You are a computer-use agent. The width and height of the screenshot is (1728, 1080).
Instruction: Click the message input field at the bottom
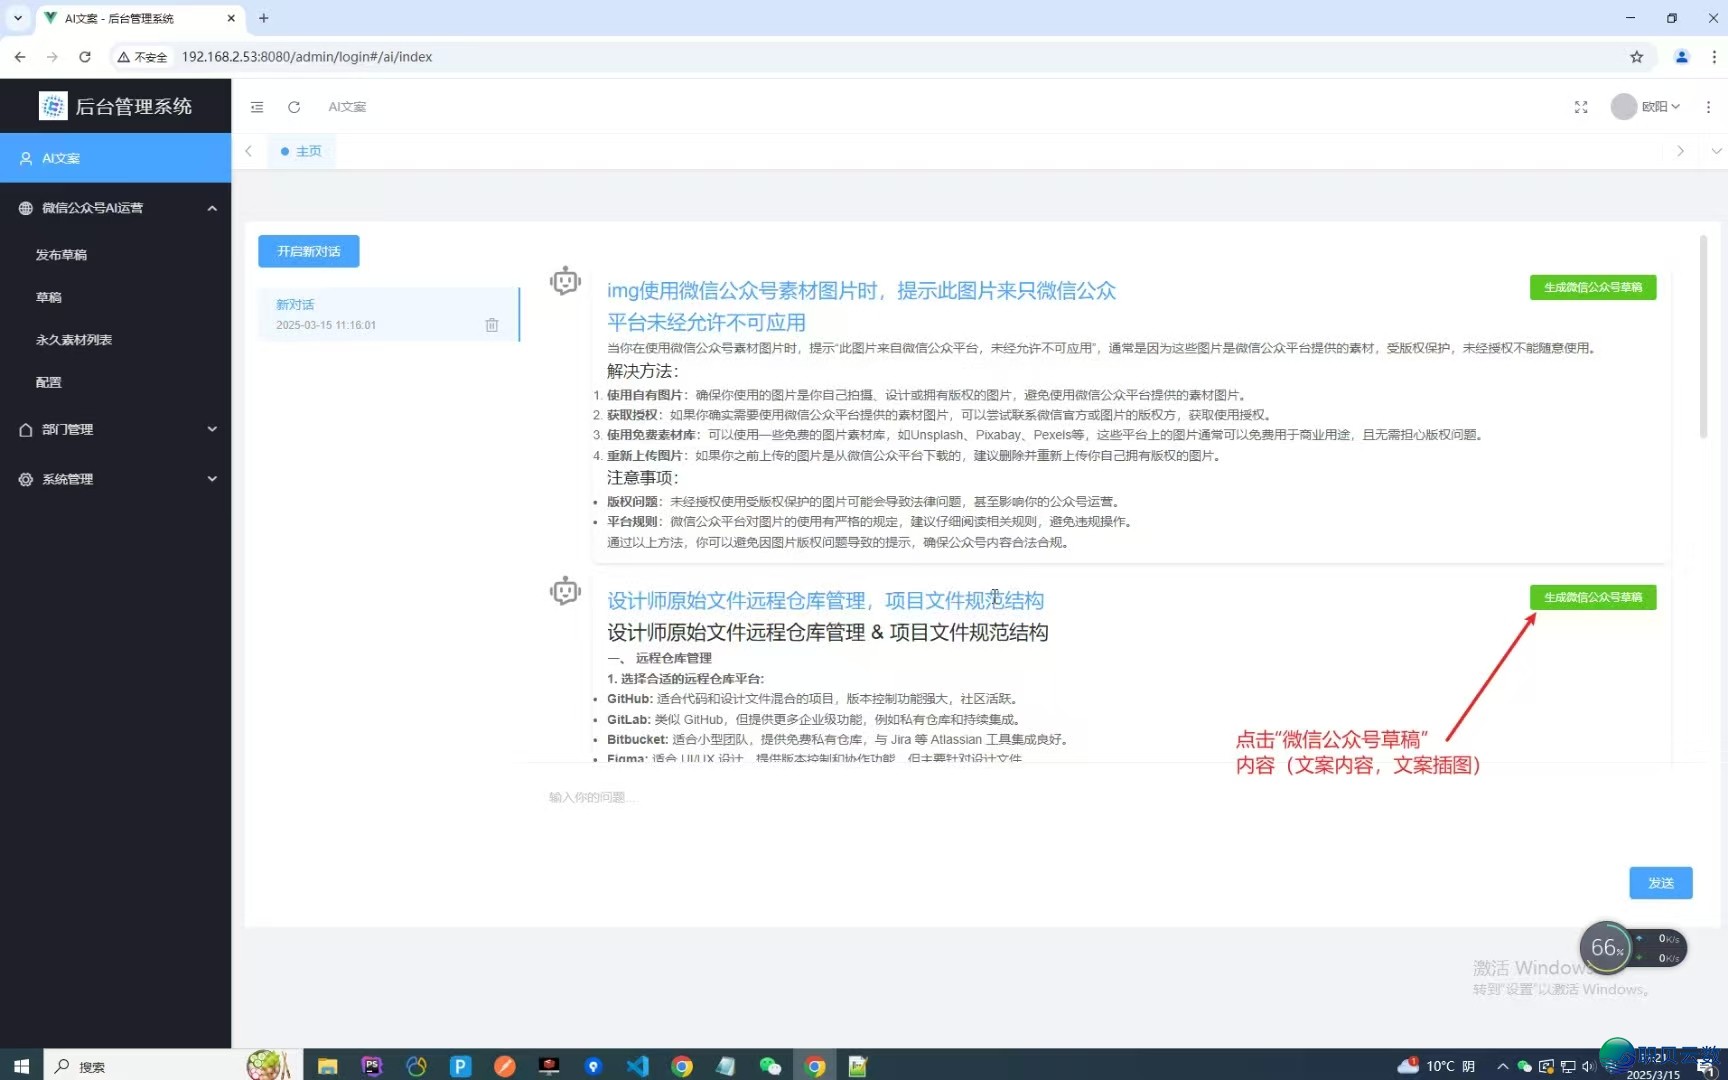(900, 797)
